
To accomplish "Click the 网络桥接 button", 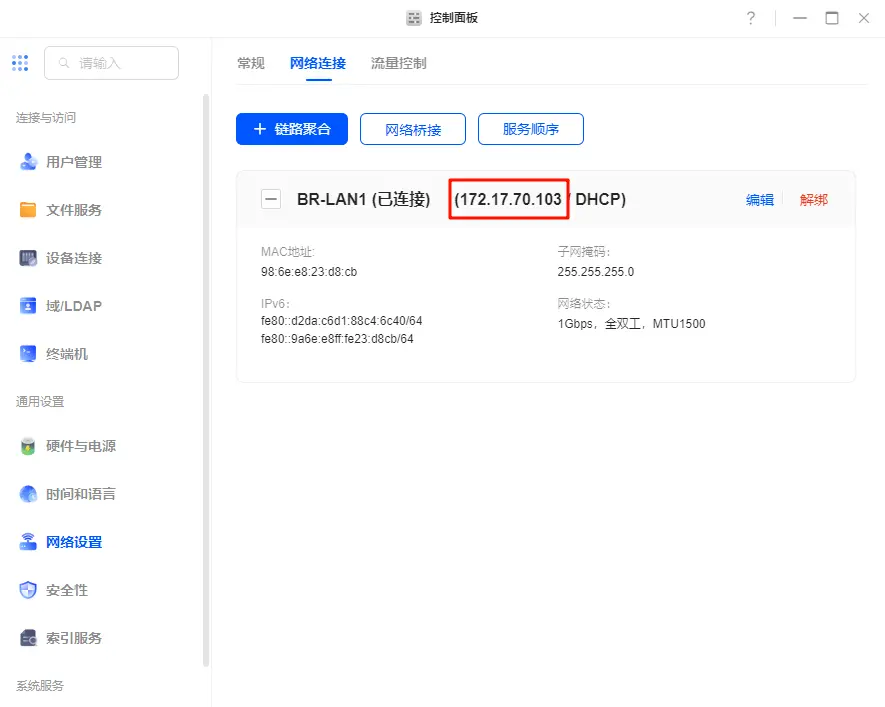I will [413, 129].
